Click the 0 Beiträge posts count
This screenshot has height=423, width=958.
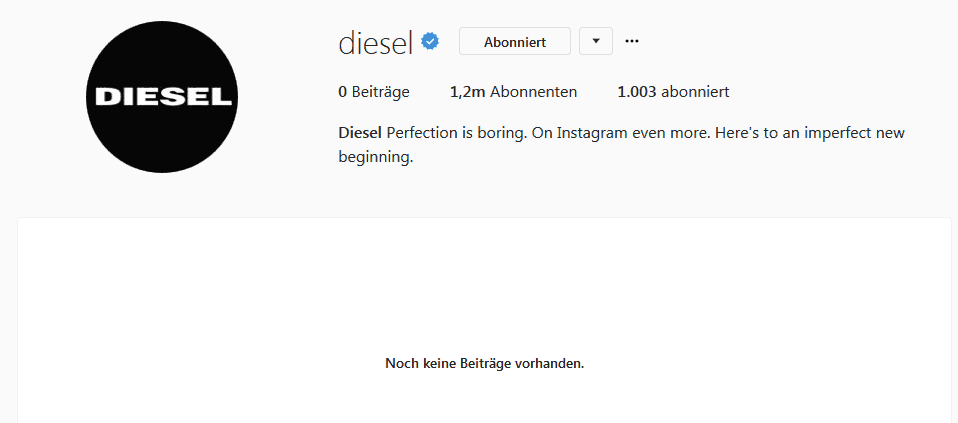pos(374,92)
